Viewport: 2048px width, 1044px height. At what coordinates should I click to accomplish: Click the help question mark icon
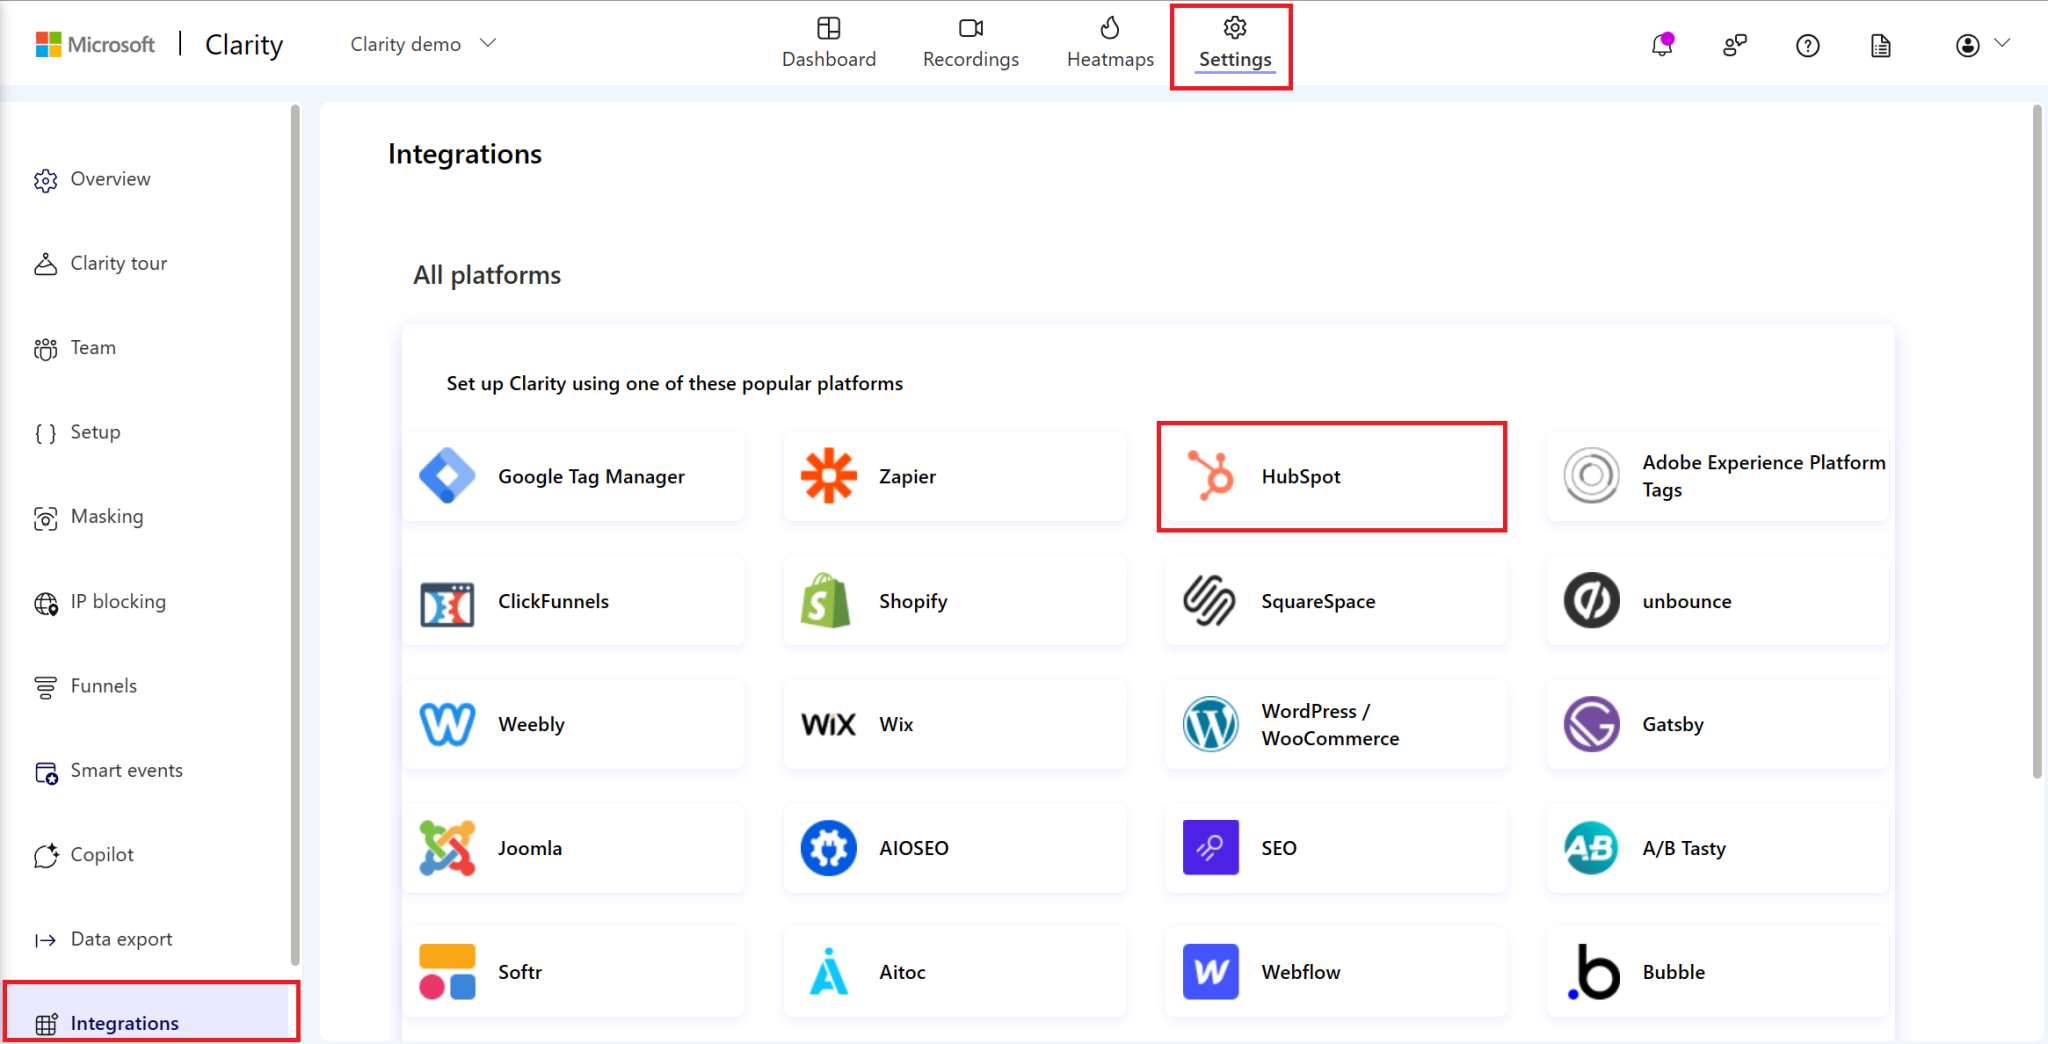1807,45
